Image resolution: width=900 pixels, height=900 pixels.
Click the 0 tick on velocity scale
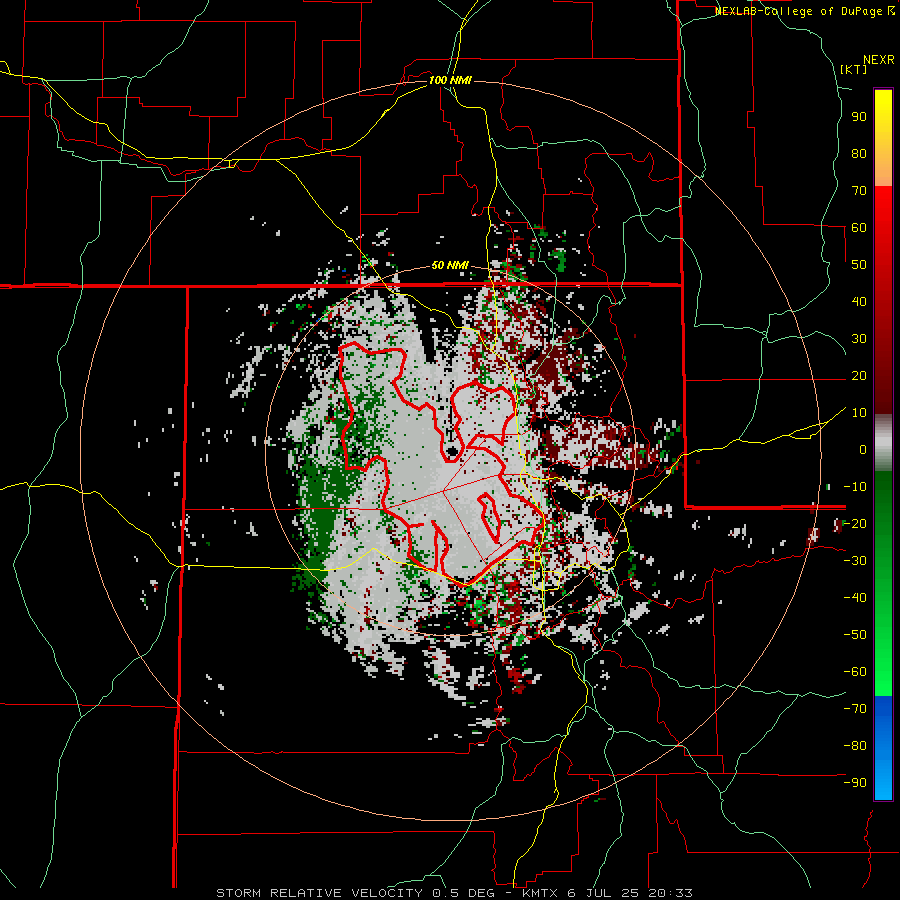[863, 449]
